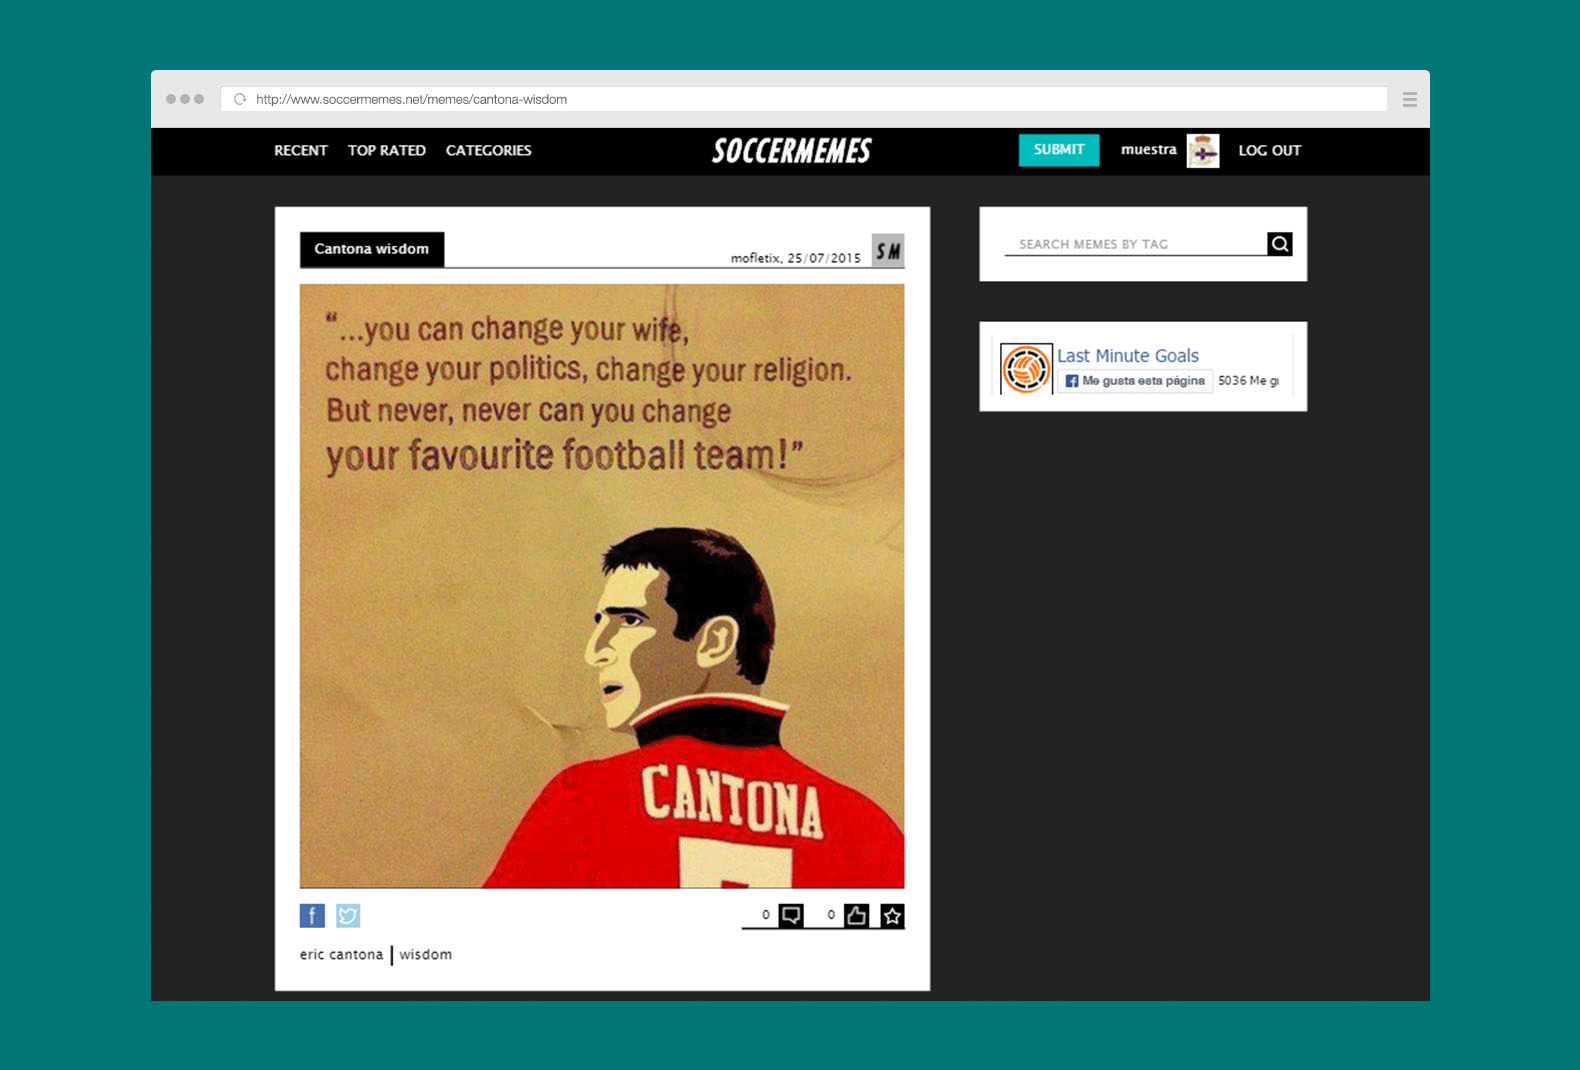Click the SUBMIT button

coord(1059,150)
